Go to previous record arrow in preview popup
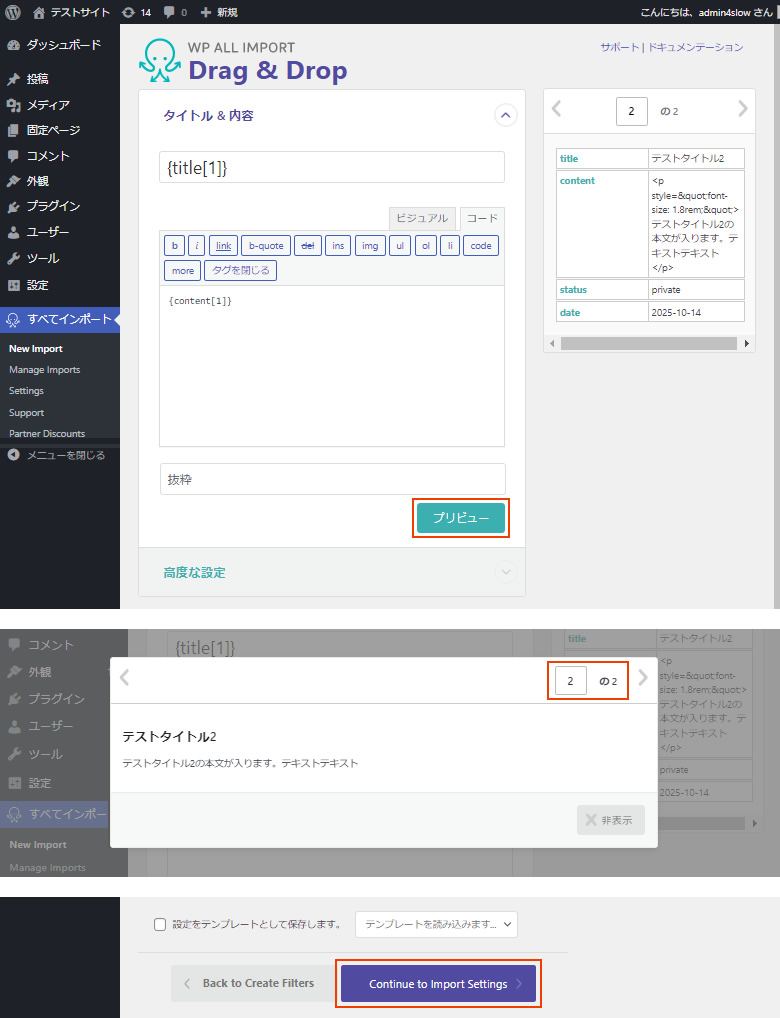This screenshot has width=780, height=1018. click(125, 678)
